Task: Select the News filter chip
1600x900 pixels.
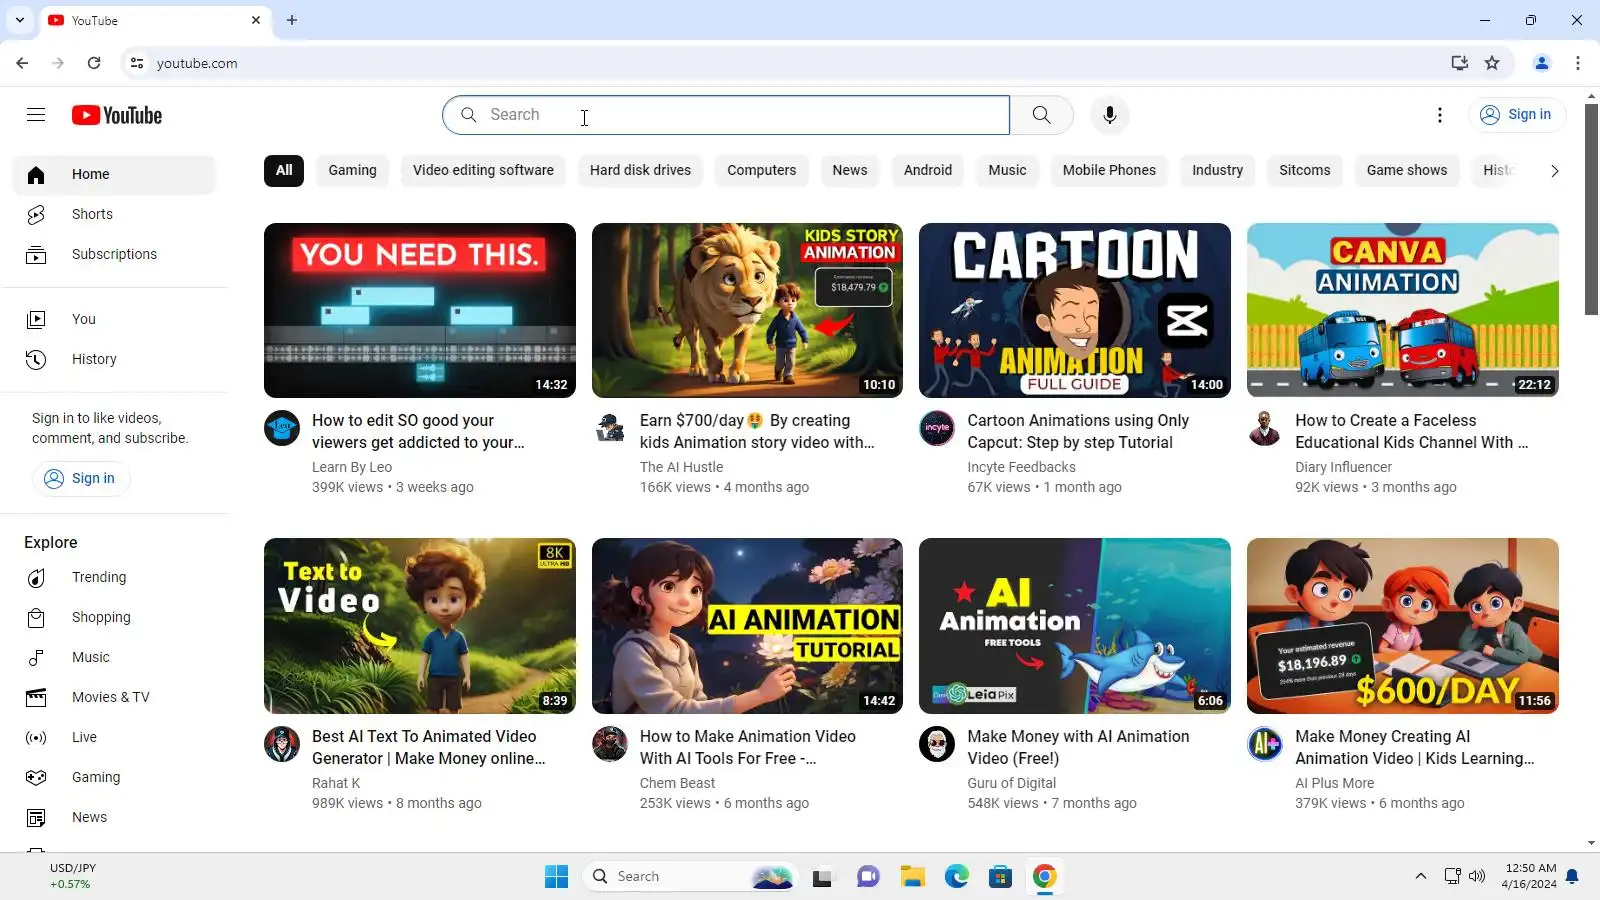Action: (850, 170)
